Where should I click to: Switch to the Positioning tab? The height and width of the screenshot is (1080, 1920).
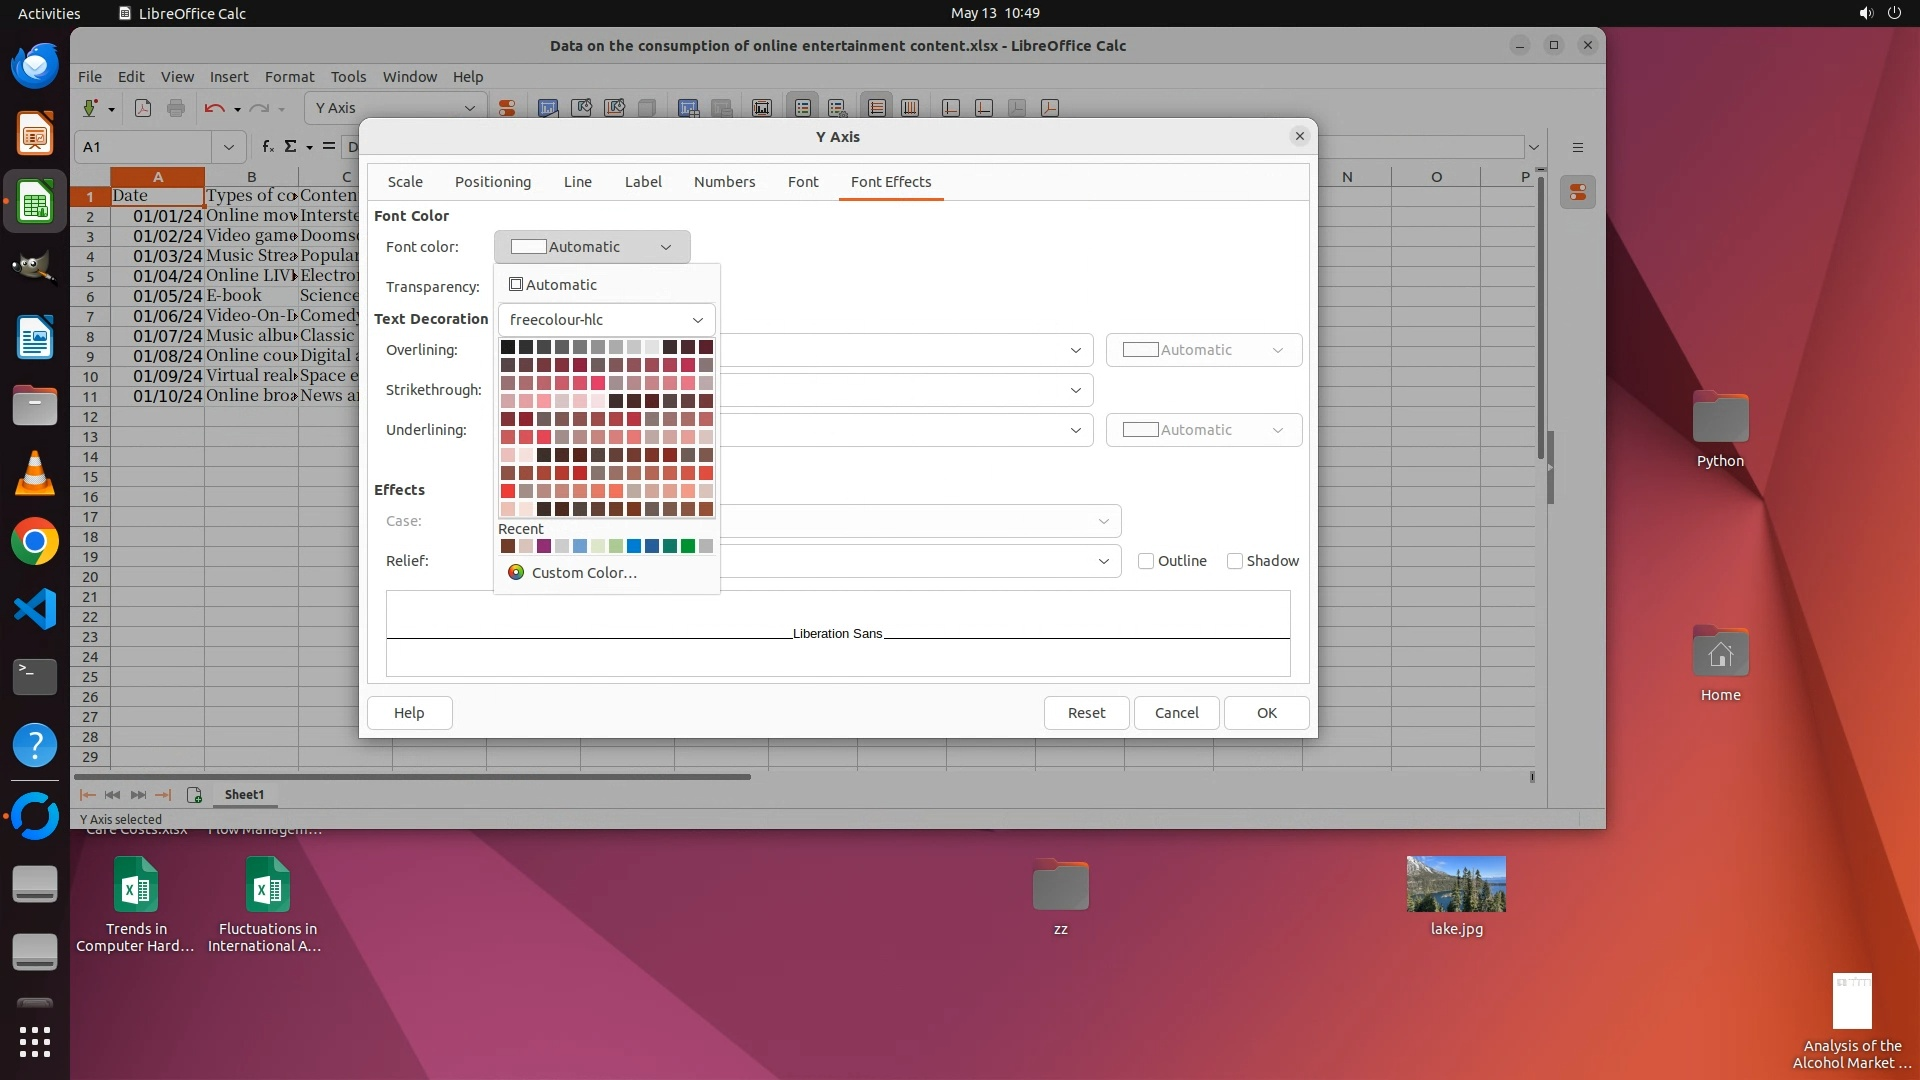coord(492,182)
